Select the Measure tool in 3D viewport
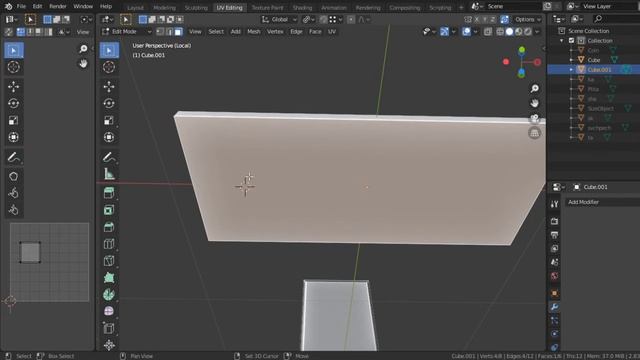This screenshot has width=640, height=360. tap(109, 174)
